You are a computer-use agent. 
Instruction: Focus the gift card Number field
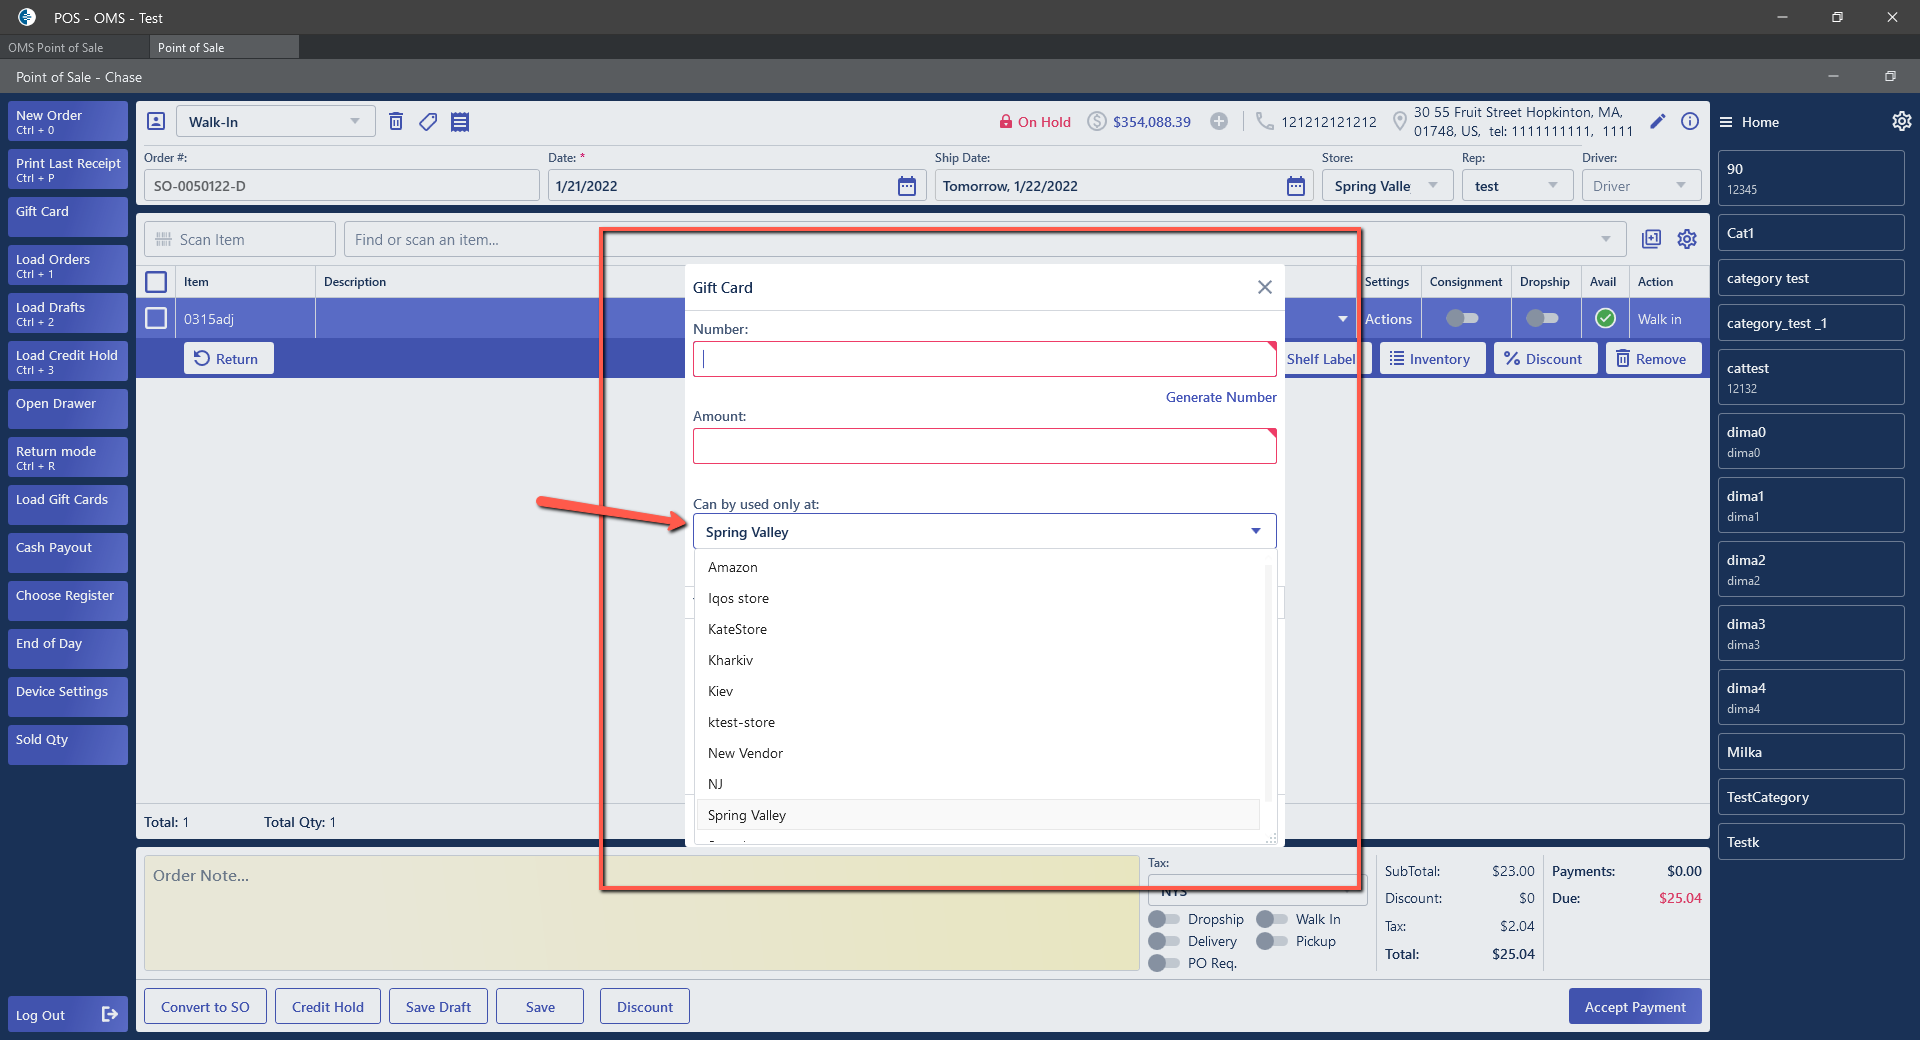(x=985, y=359)
